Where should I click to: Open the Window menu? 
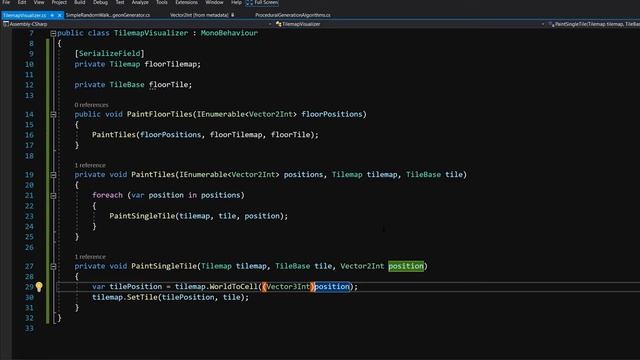(214, 2)
